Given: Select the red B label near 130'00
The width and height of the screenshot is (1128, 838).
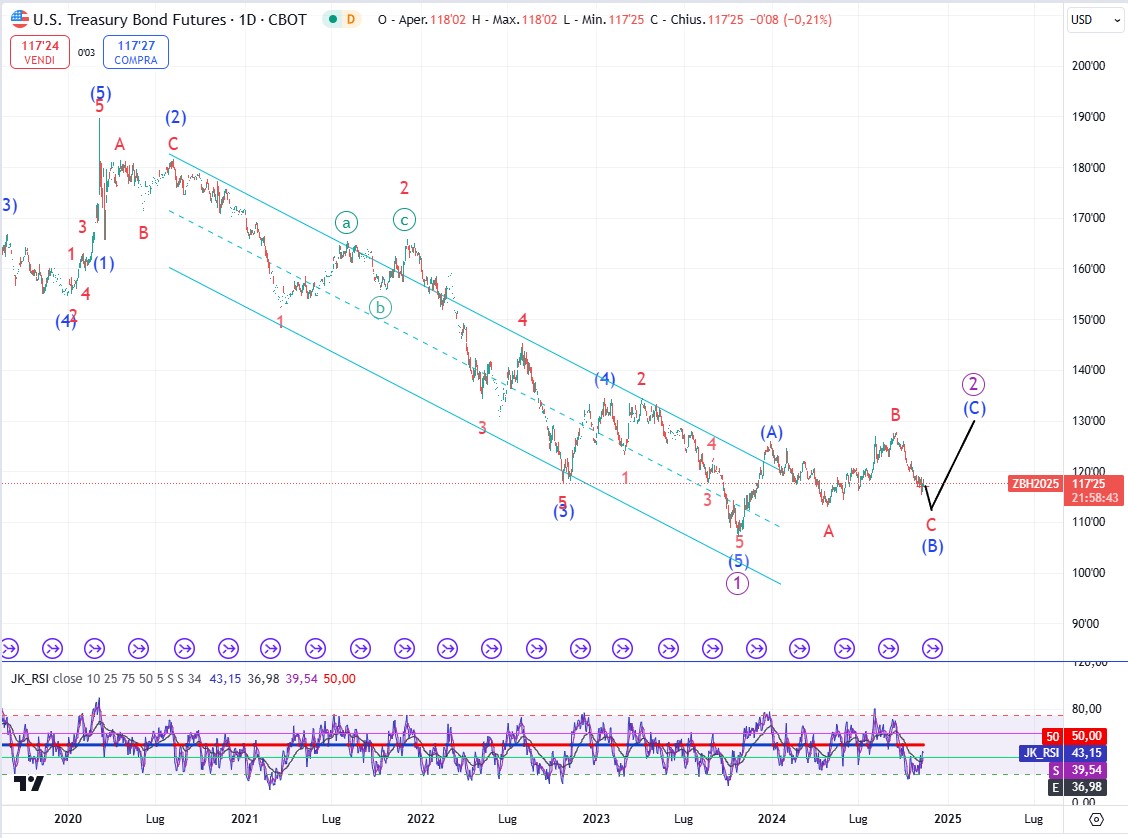Looking at the screenshot, I should (x=896, y=415).
